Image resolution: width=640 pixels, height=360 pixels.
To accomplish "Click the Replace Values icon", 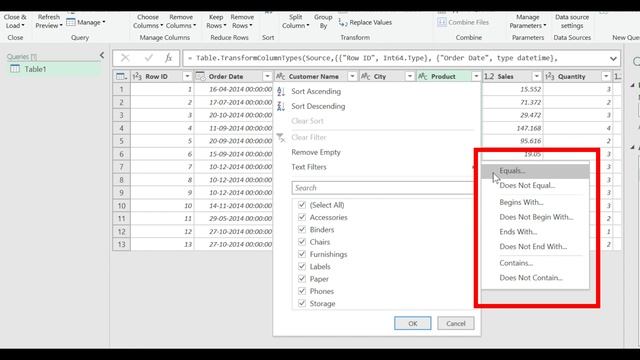I will (343, 23).
